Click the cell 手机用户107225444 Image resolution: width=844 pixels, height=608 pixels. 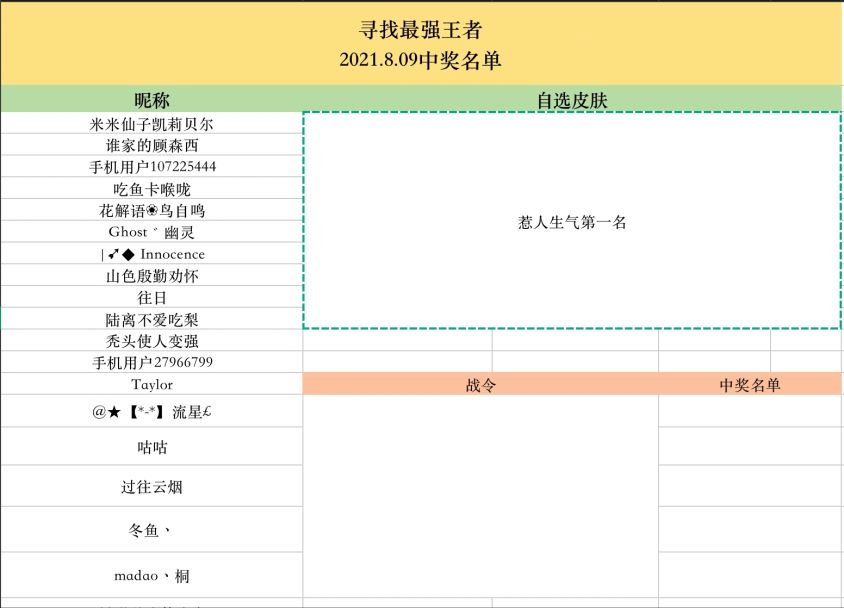pyautogui.click(x=152, y=167)
